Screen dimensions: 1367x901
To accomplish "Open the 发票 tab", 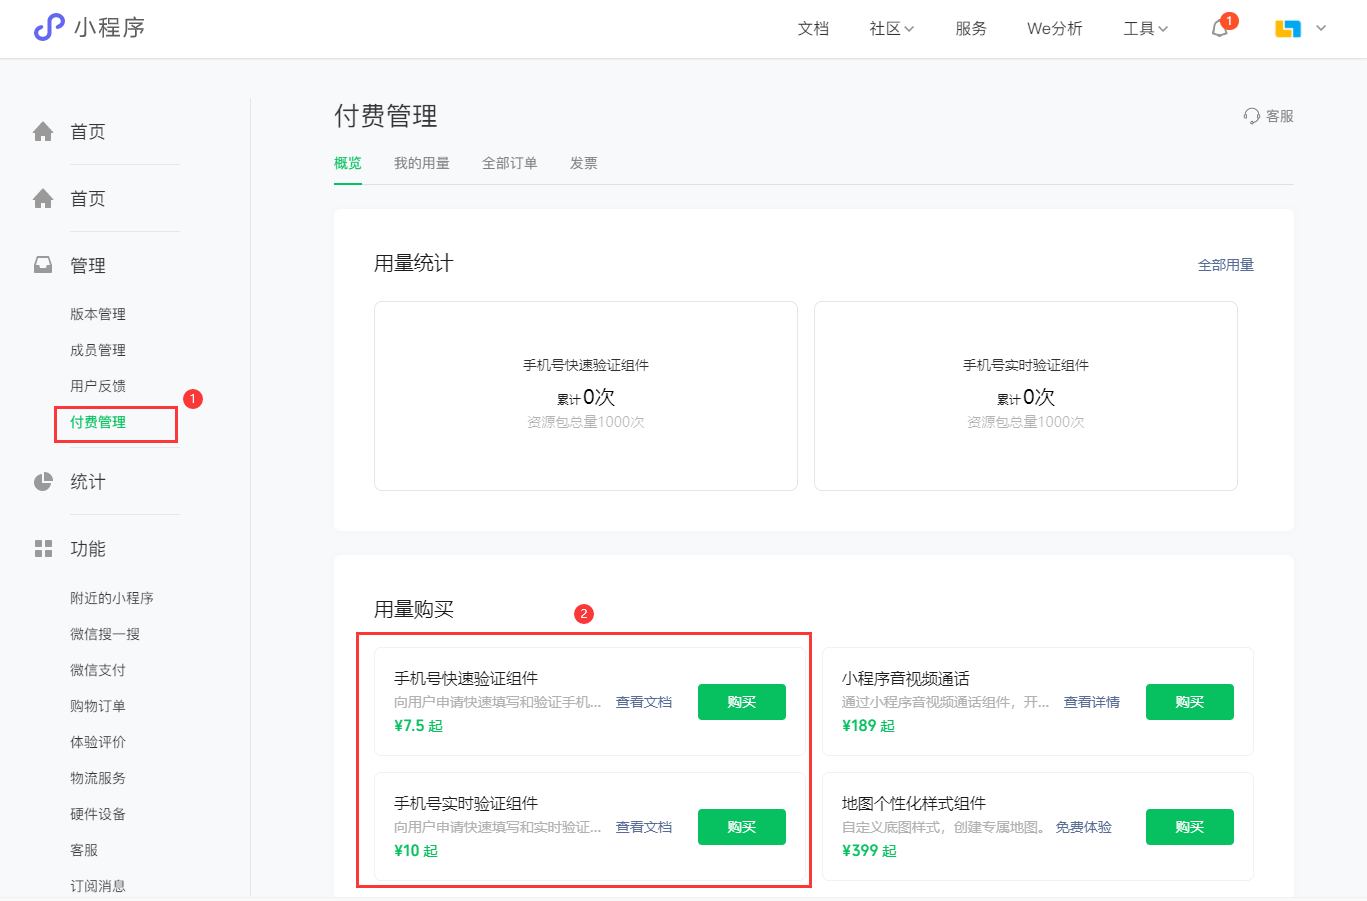I will pyautogui.click(x=583, y=162).
